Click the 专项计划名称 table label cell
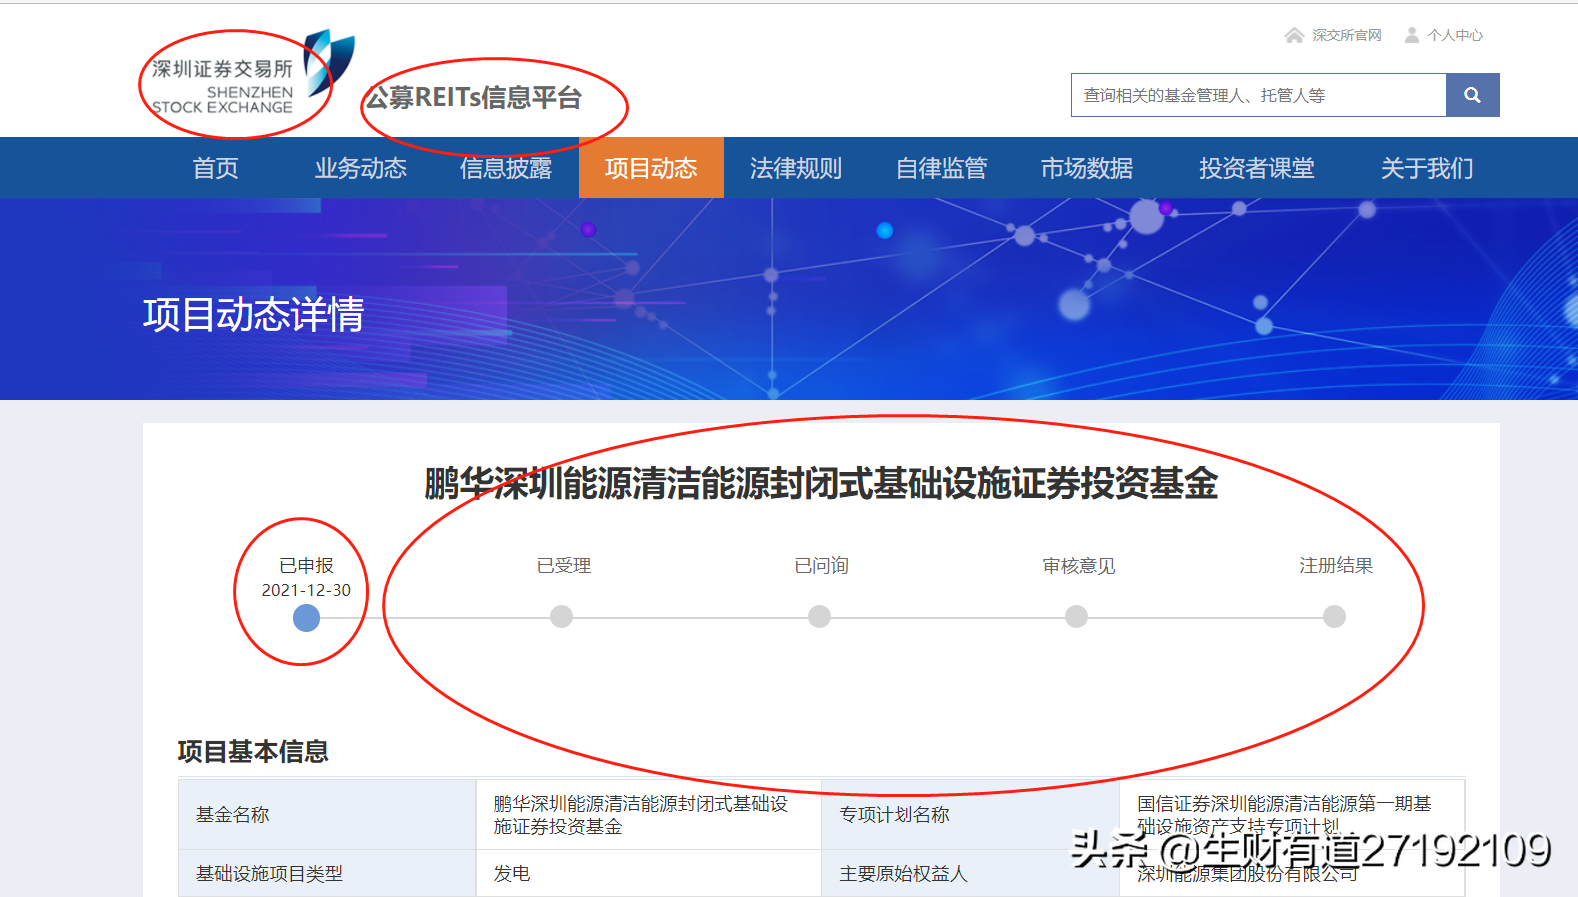This screenshot has height=897, width=1578. tap(970, 815)
